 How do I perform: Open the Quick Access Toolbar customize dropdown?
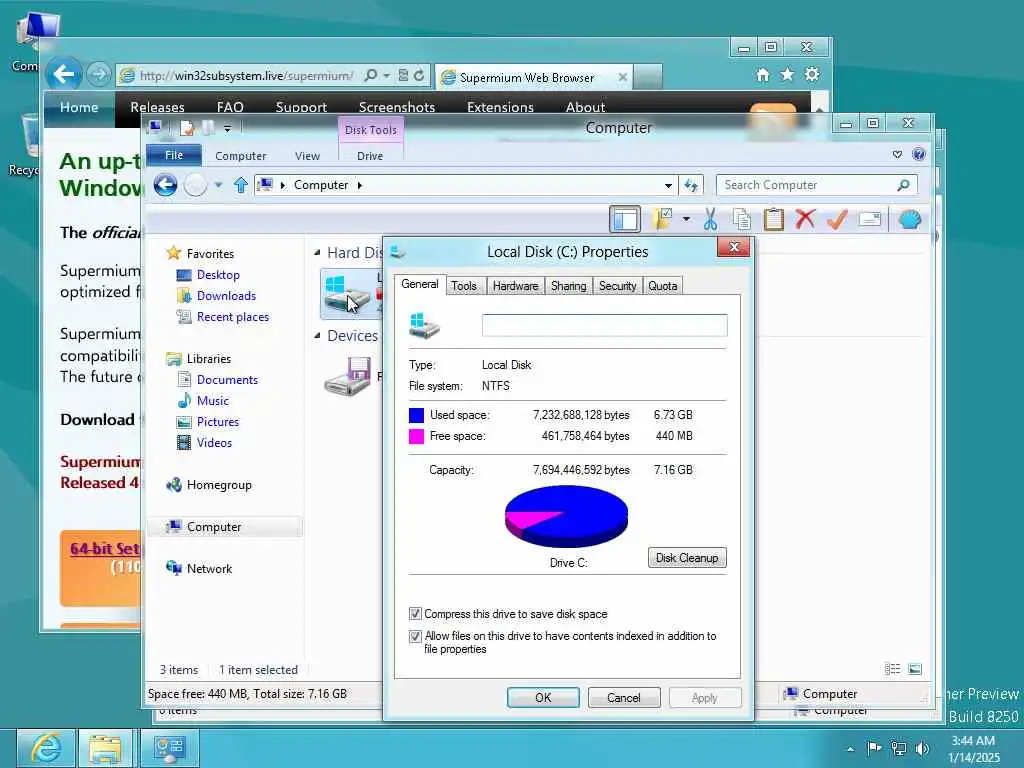(x=227, y=129)
